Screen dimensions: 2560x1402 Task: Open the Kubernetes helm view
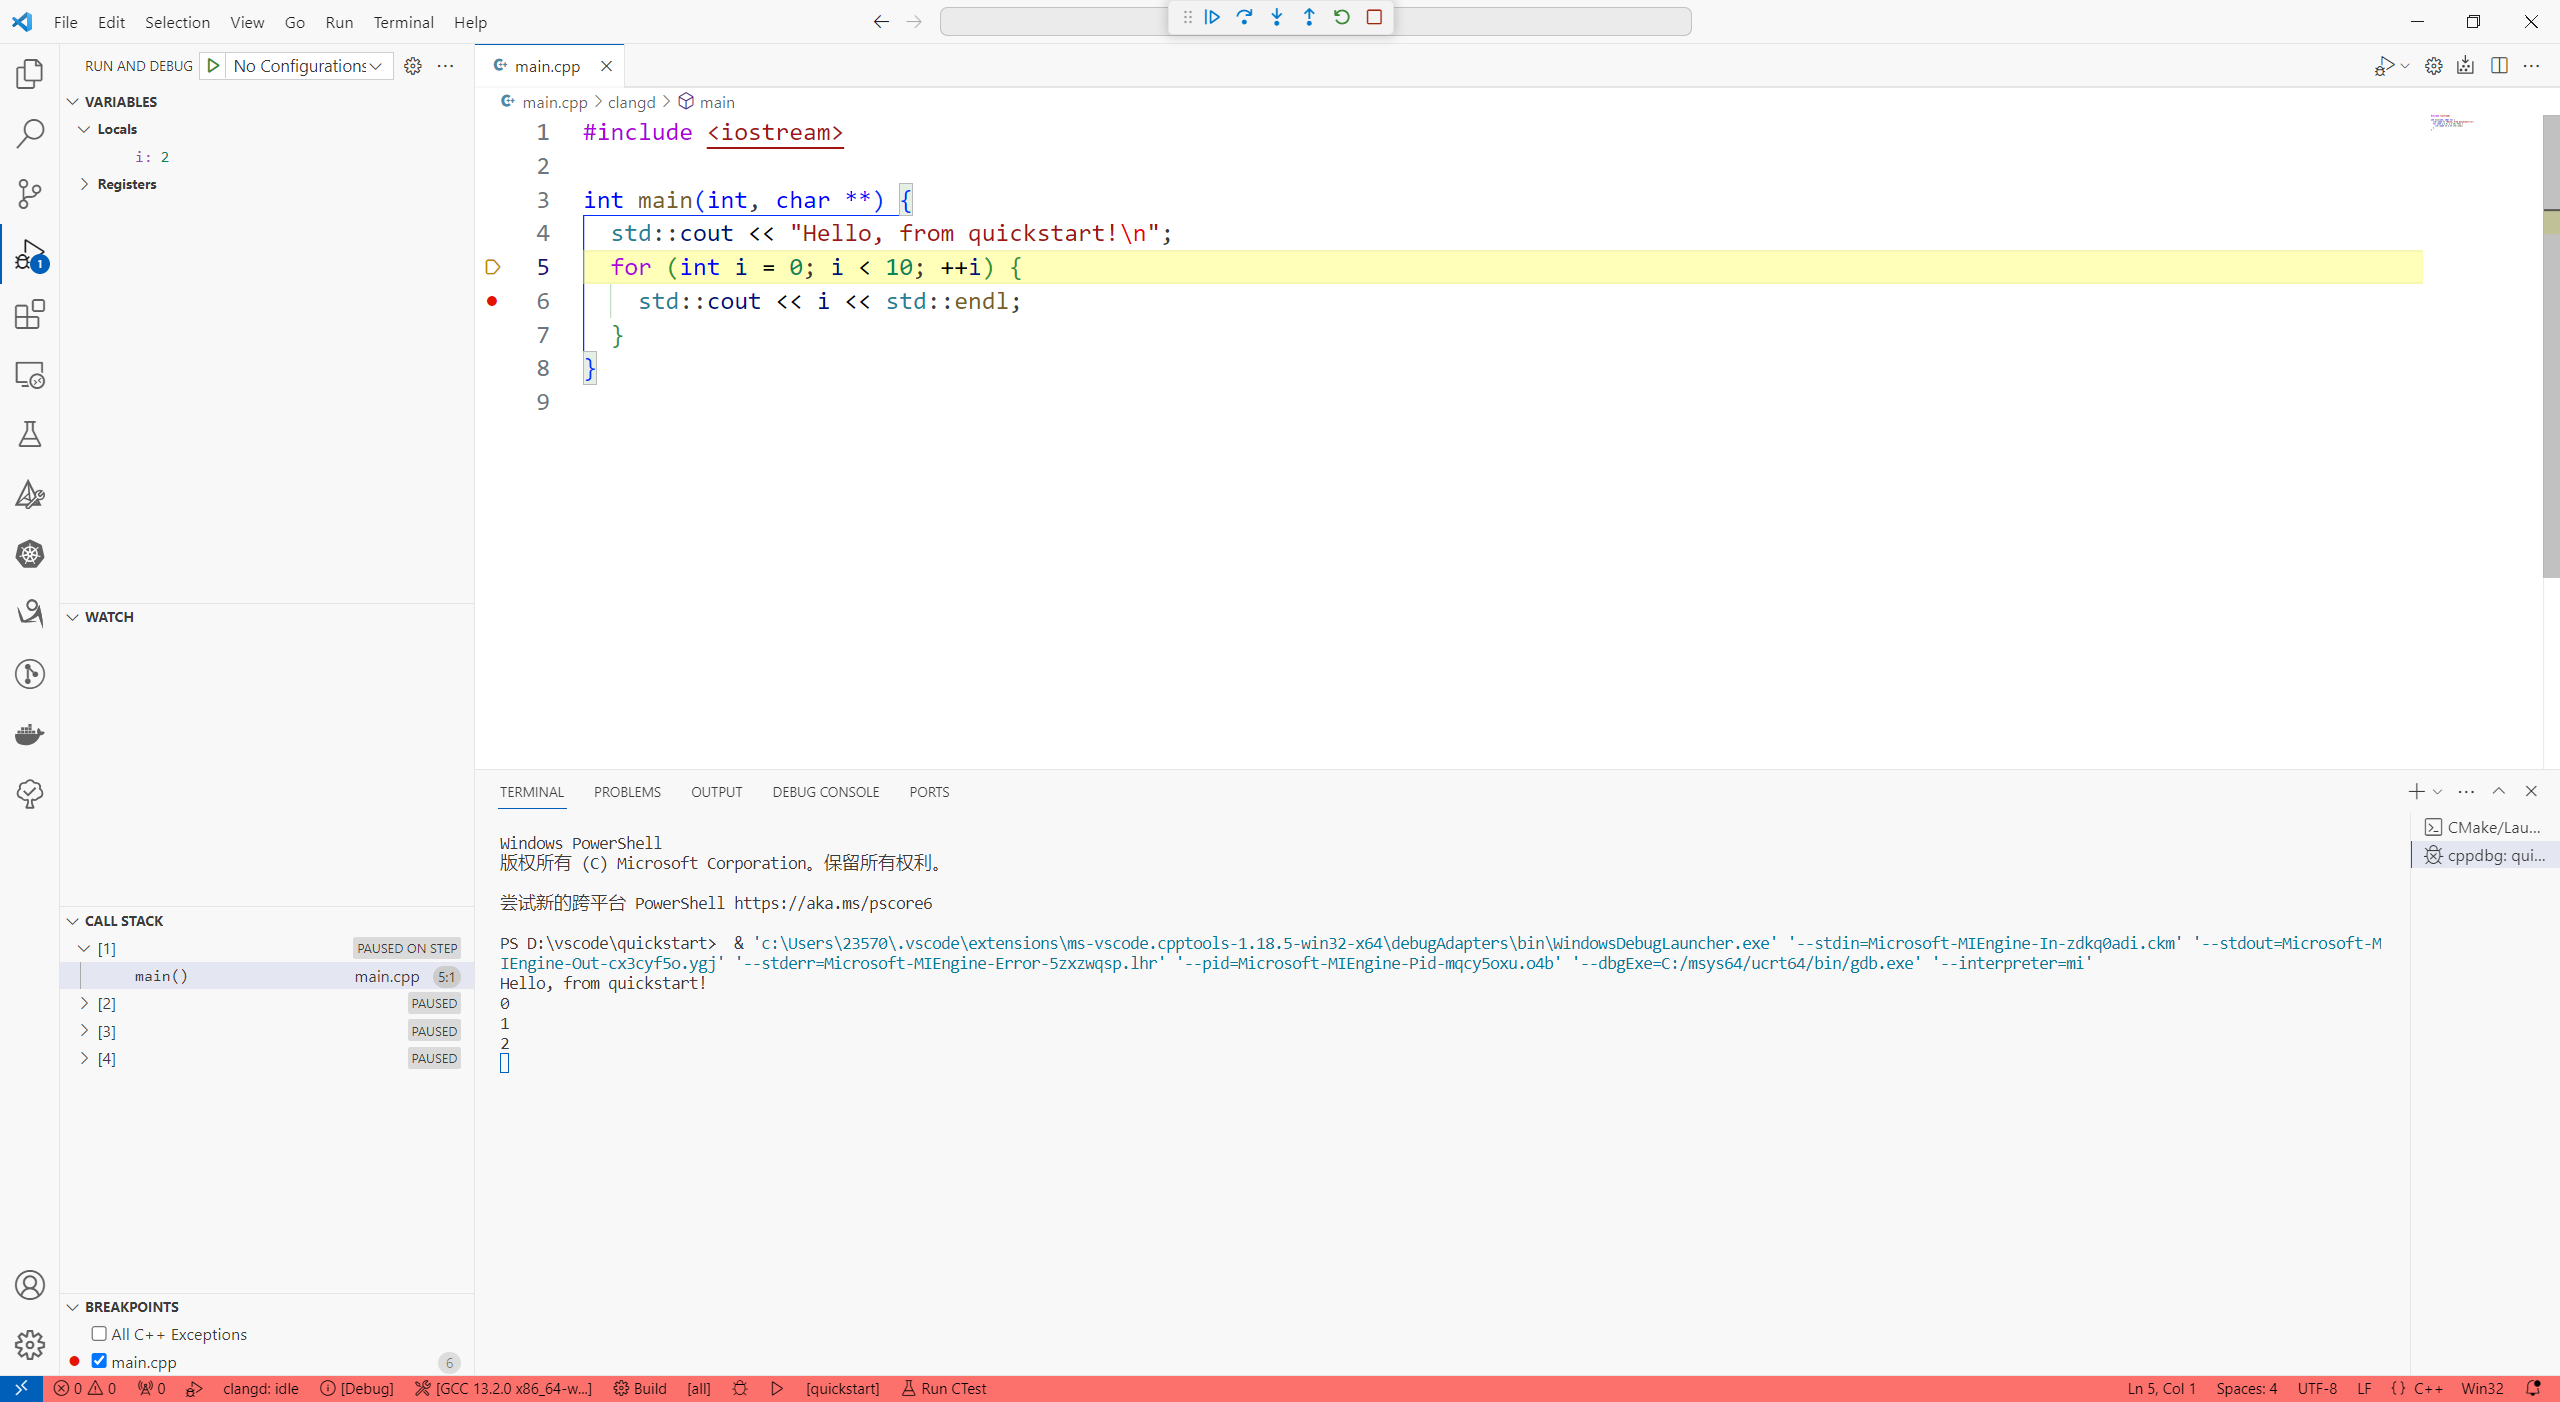pyautogui.click(x=30, y=554)
